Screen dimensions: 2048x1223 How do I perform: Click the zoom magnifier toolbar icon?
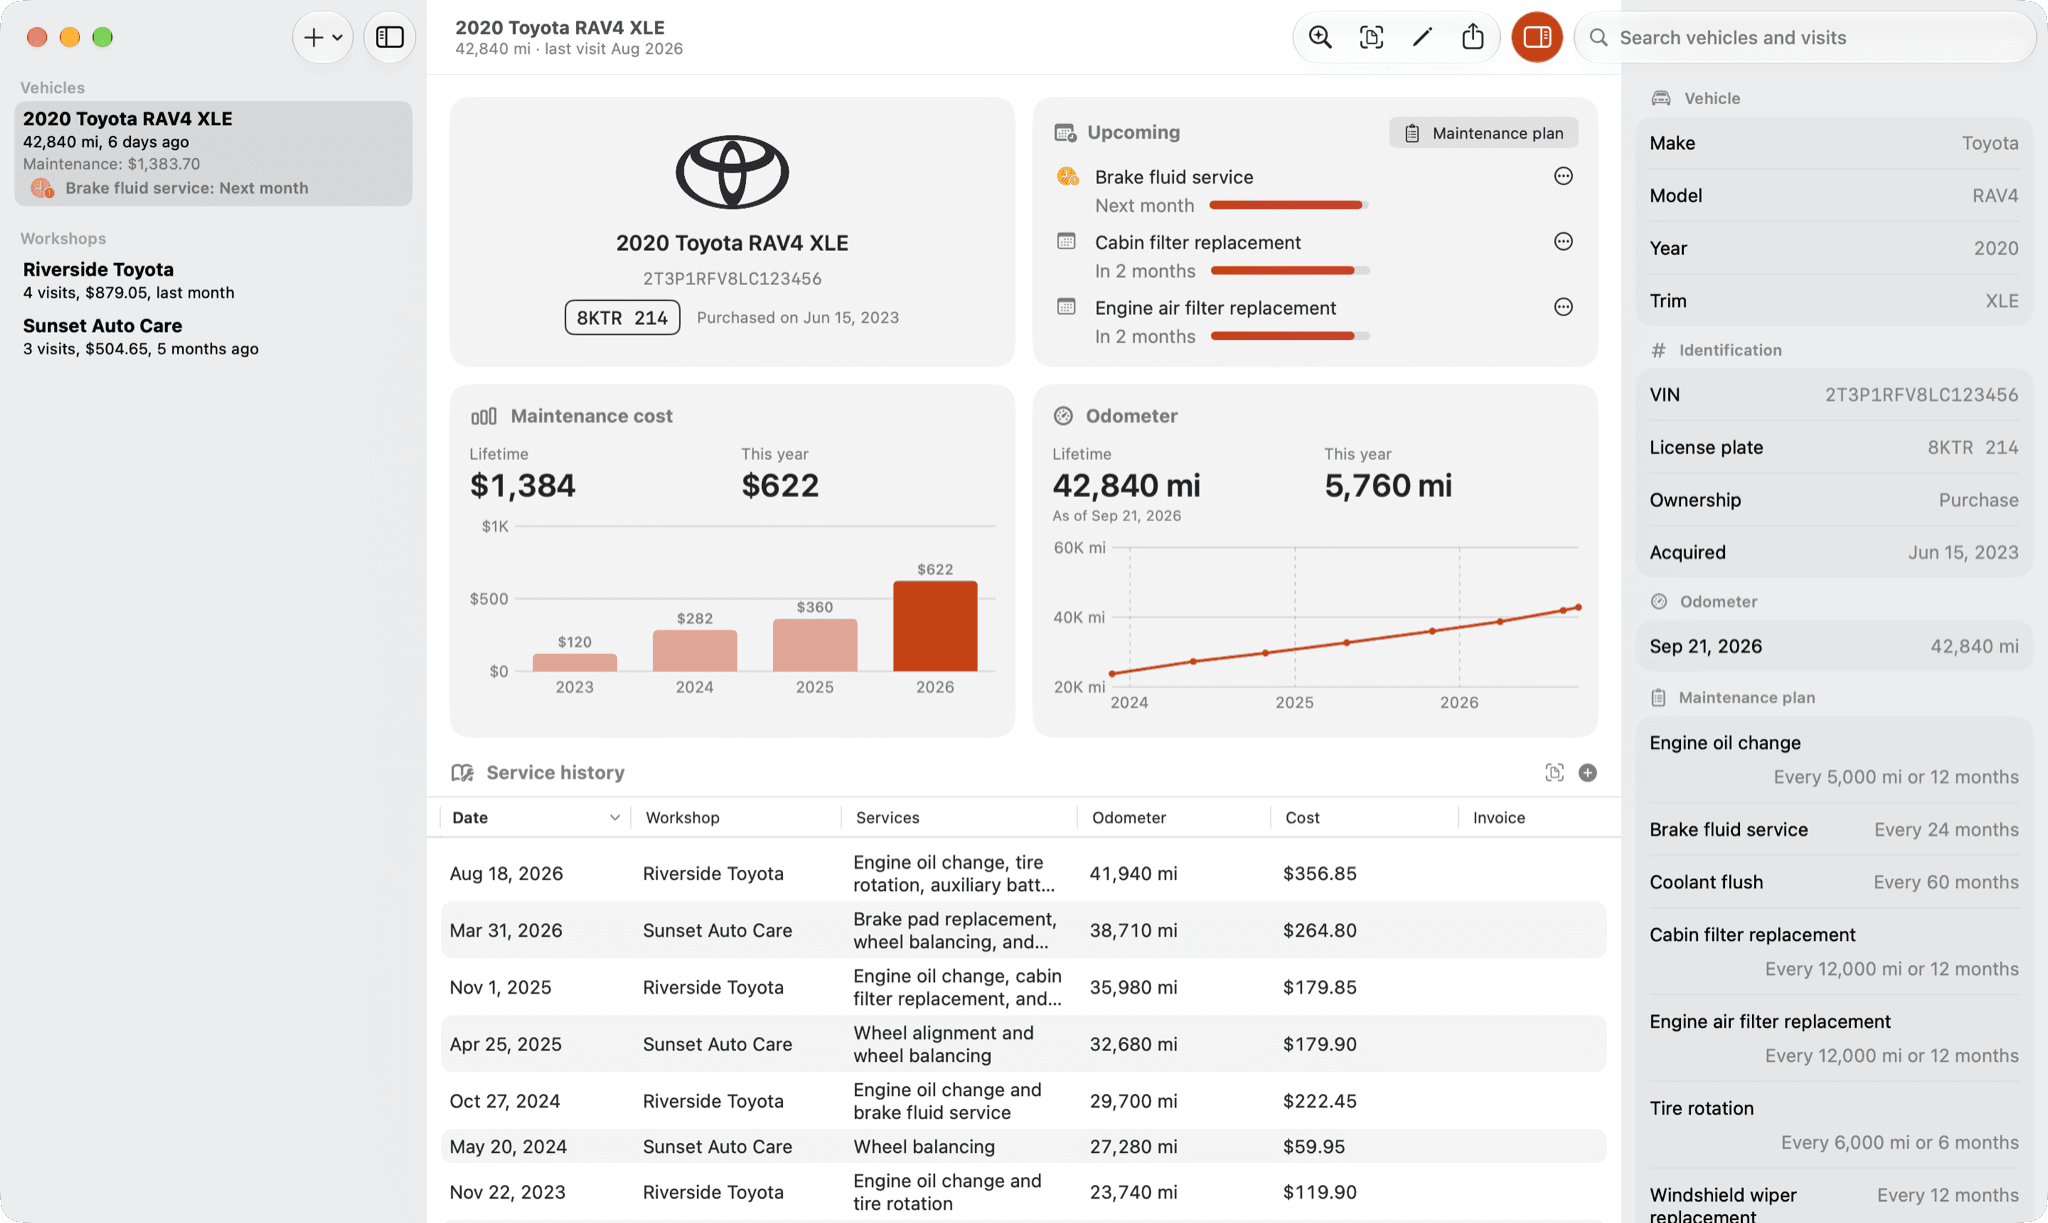click(x=1320, y=37)
